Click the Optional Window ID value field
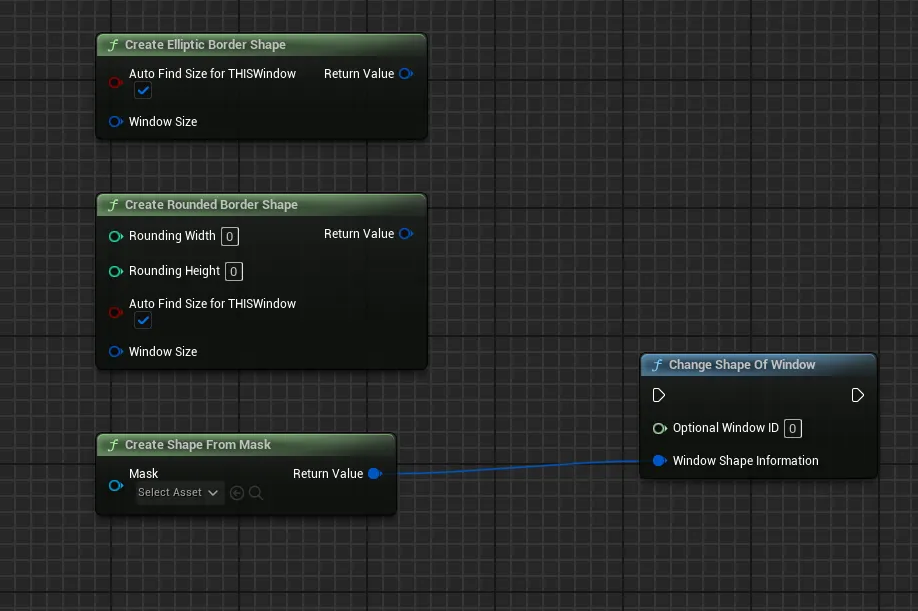 792,429
